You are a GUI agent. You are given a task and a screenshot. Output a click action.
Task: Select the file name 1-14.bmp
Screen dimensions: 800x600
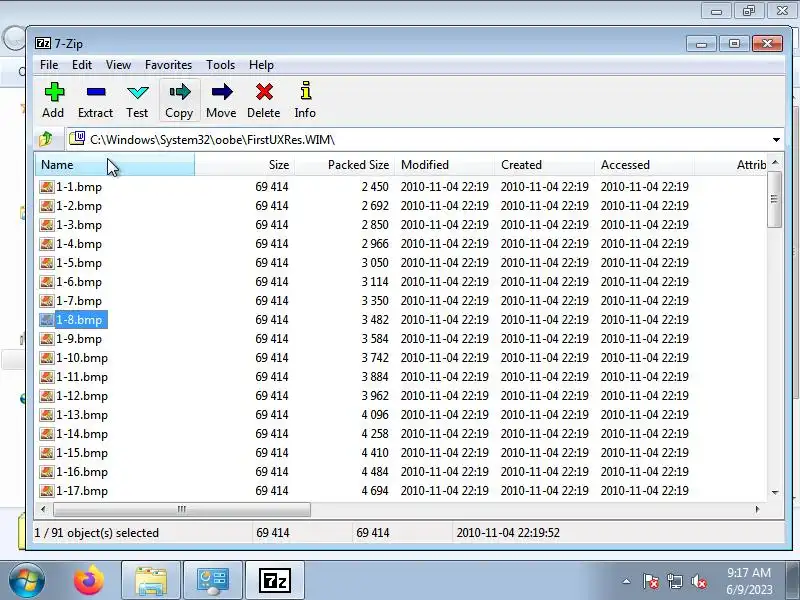(x=82, y=434)
